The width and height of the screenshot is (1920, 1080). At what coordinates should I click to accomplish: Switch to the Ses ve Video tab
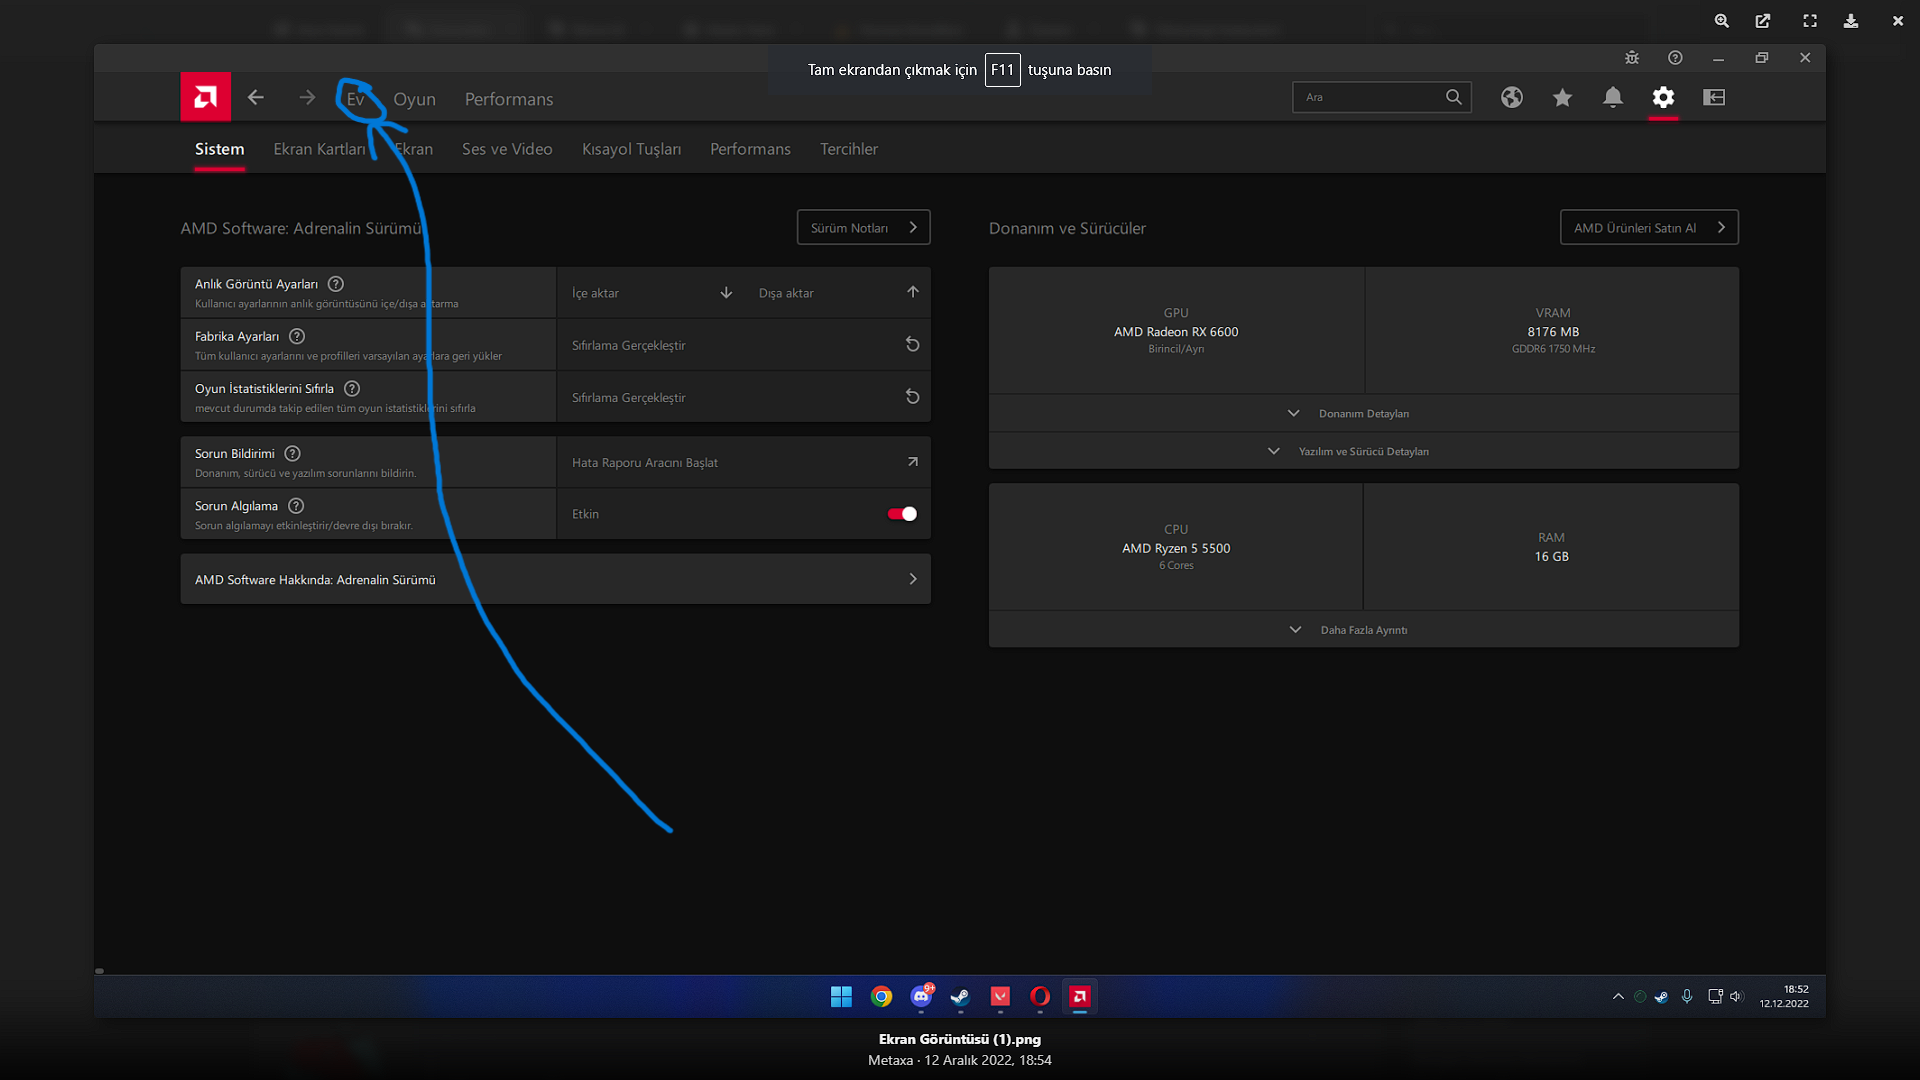507,149
